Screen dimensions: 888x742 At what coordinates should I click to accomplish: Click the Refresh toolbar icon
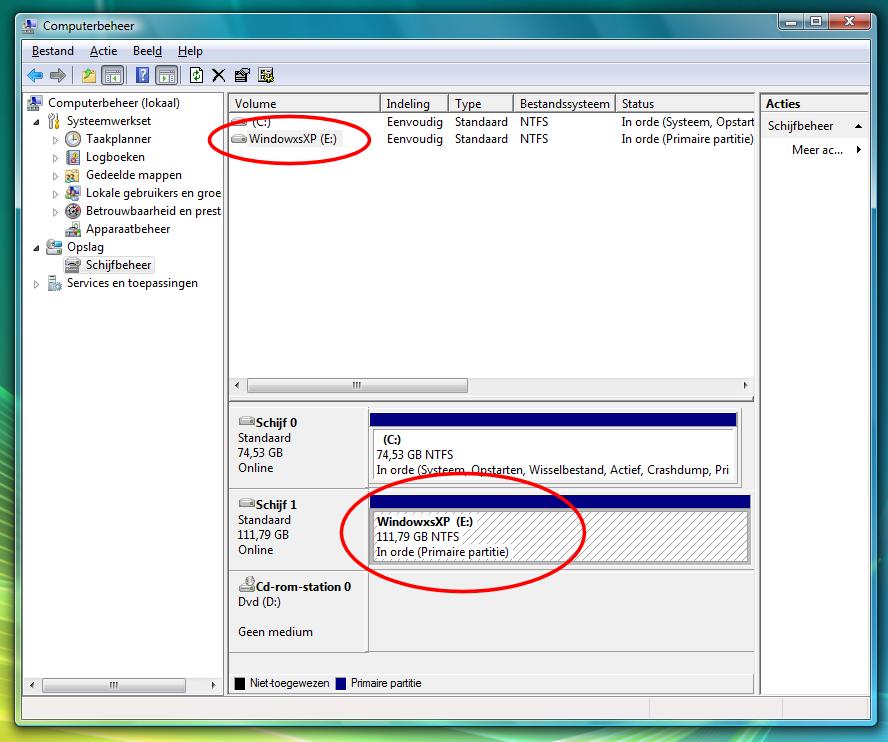tap(196, 75)
